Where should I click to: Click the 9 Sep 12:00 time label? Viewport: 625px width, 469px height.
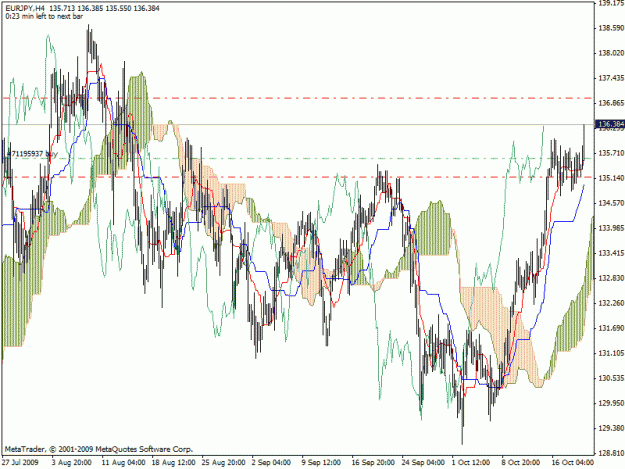(x=321, y=463)
